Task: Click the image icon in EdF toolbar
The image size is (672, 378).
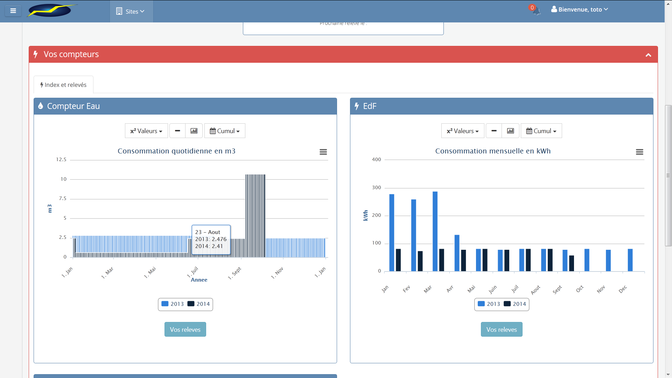Action: (510, 131)
